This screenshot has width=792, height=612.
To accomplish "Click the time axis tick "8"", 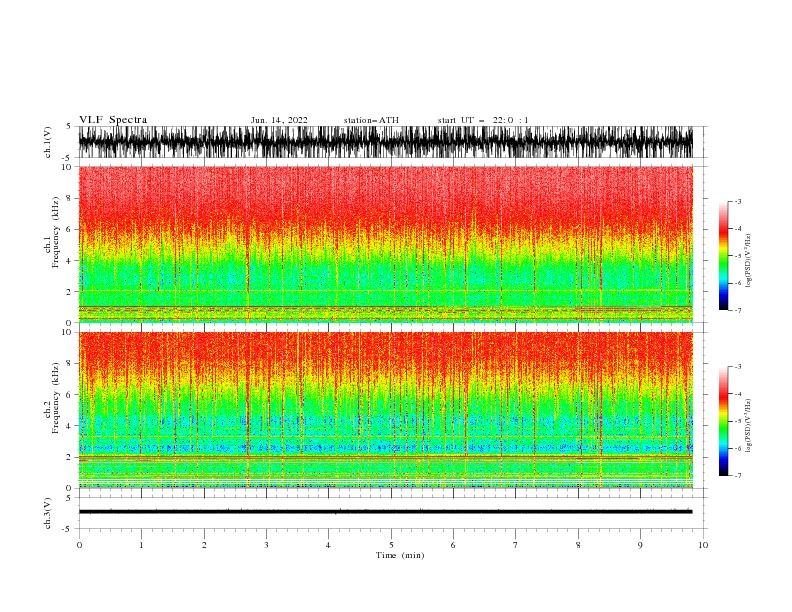I will [578, 545].
